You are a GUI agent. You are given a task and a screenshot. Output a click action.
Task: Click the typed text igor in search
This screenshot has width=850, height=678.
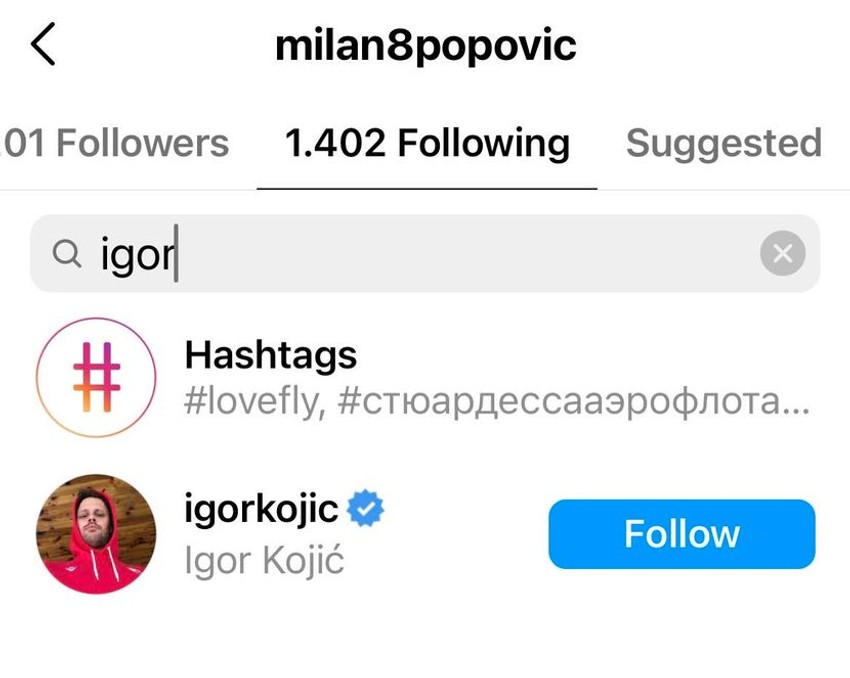135,253
